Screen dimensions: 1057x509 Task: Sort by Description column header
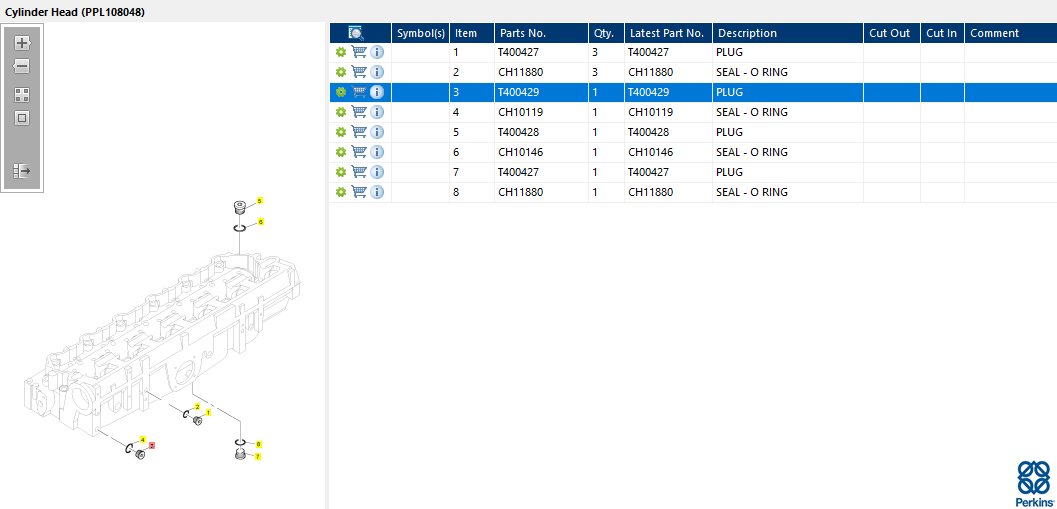(x=788, y=33)
